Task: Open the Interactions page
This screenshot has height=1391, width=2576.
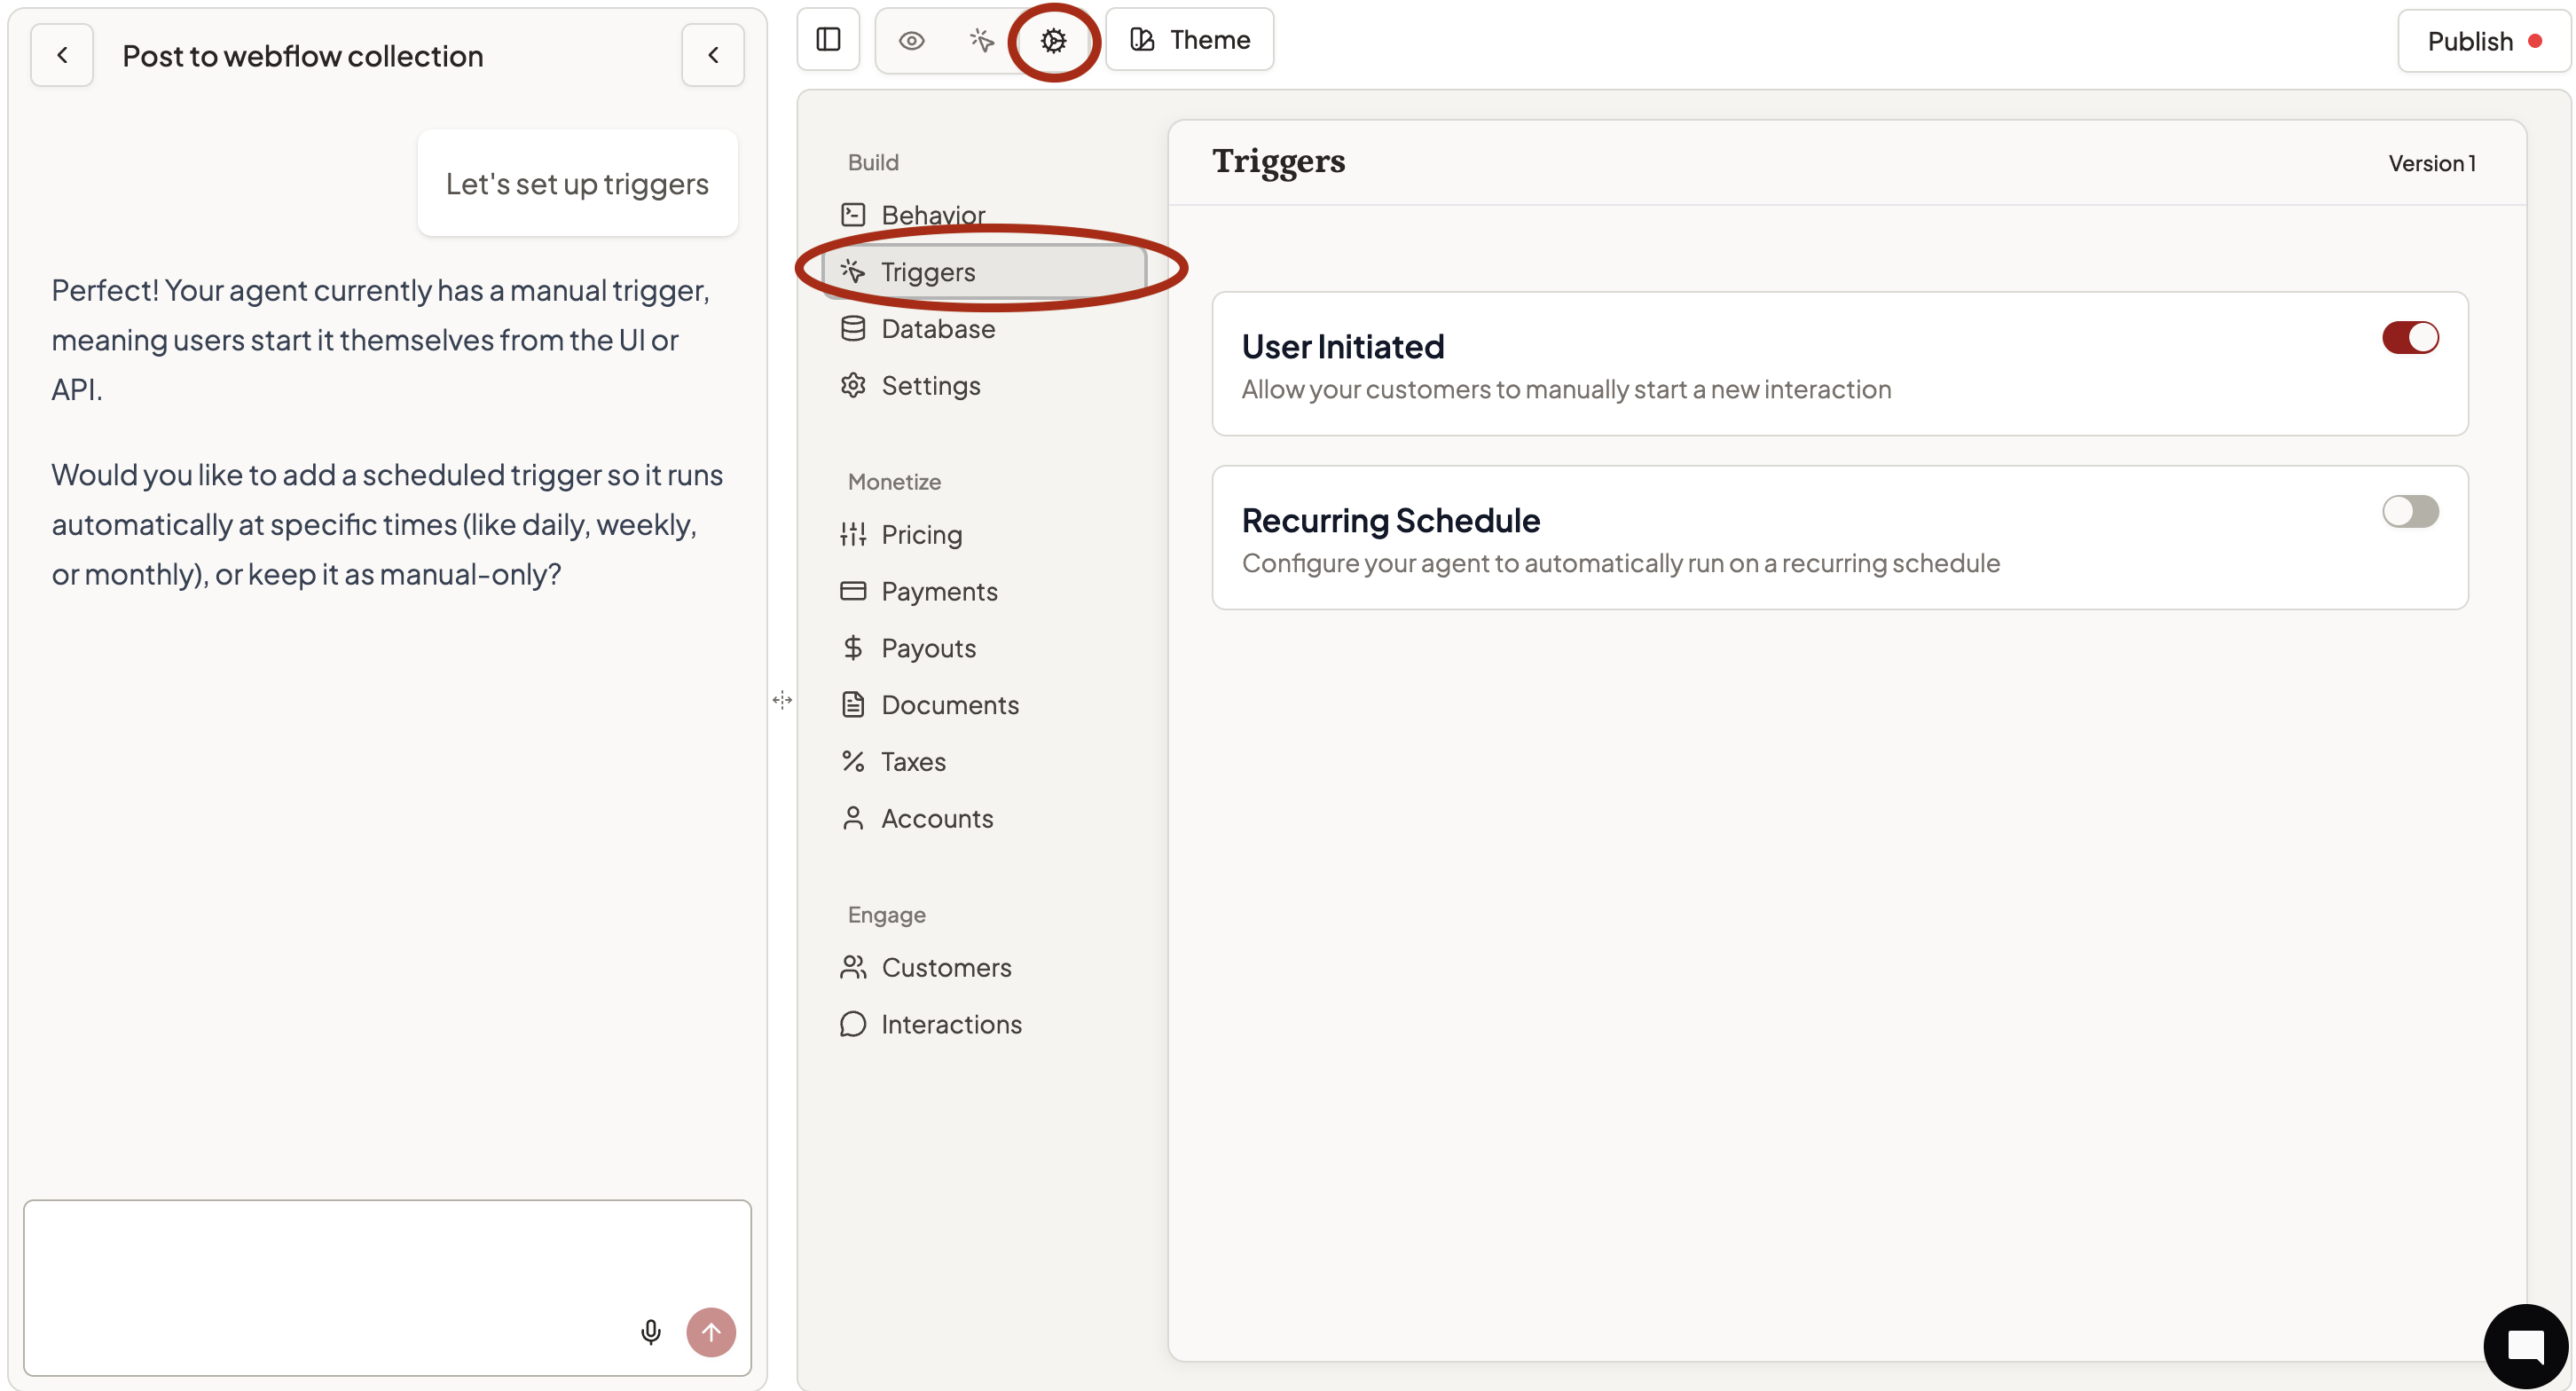Action: click(x=950, y=1024)
